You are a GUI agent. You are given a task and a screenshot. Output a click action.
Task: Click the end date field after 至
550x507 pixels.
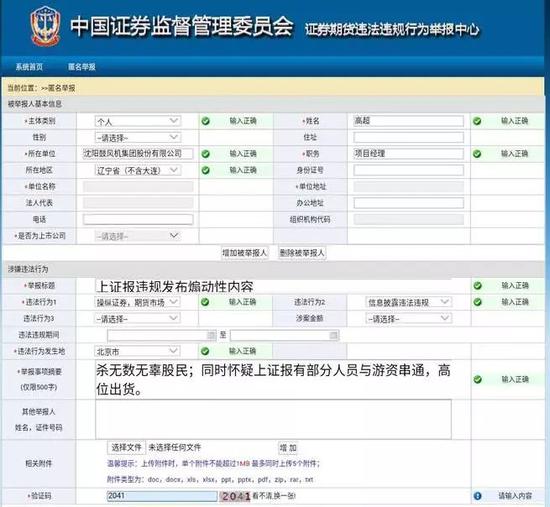[284, 335]
